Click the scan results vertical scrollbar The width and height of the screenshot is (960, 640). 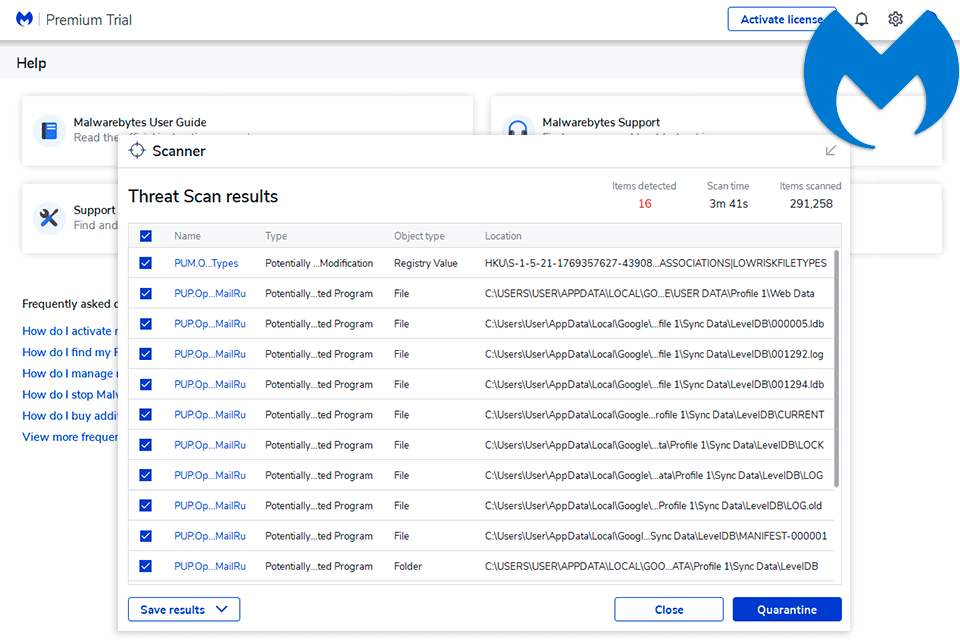pyautogui.click(x=836, y=369)
